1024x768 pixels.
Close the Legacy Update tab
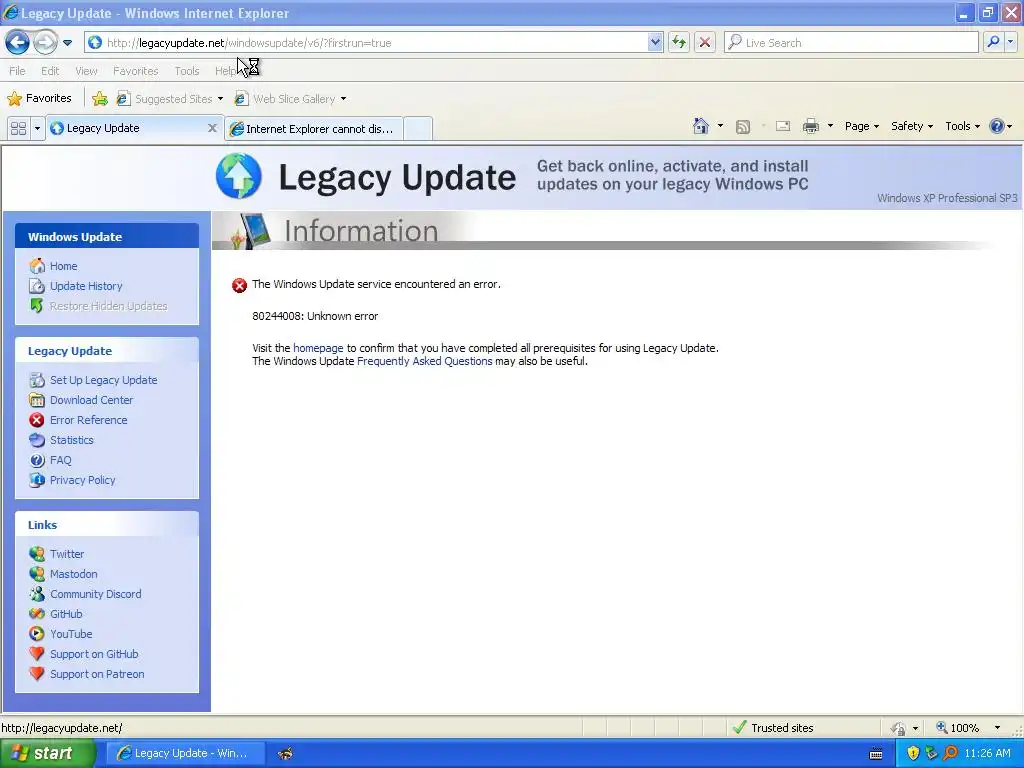coord(212,128)
